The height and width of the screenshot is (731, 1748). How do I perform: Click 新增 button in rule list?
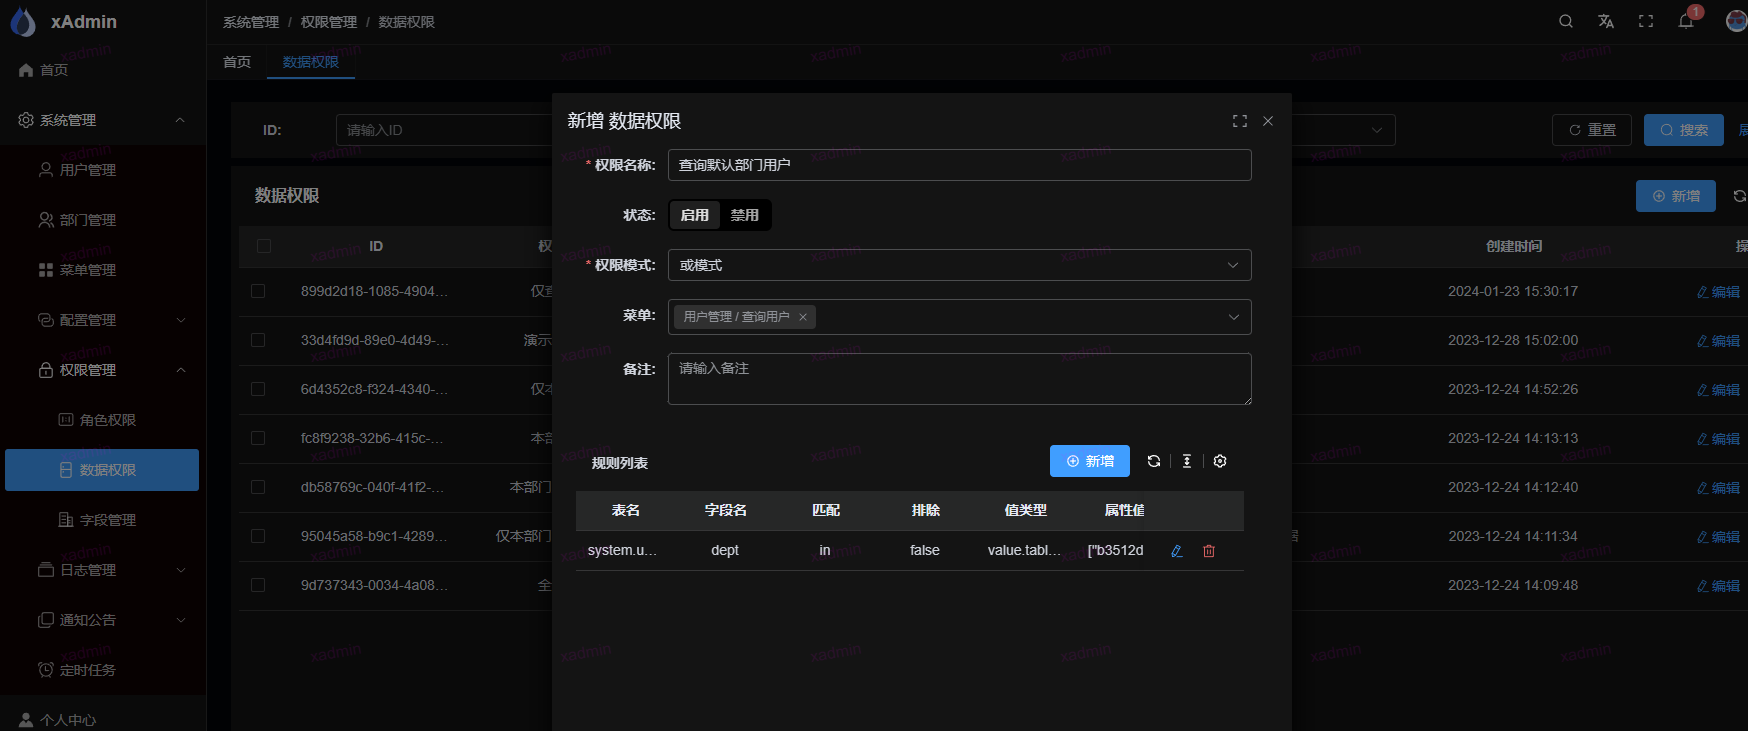(x=1090, y=461)
